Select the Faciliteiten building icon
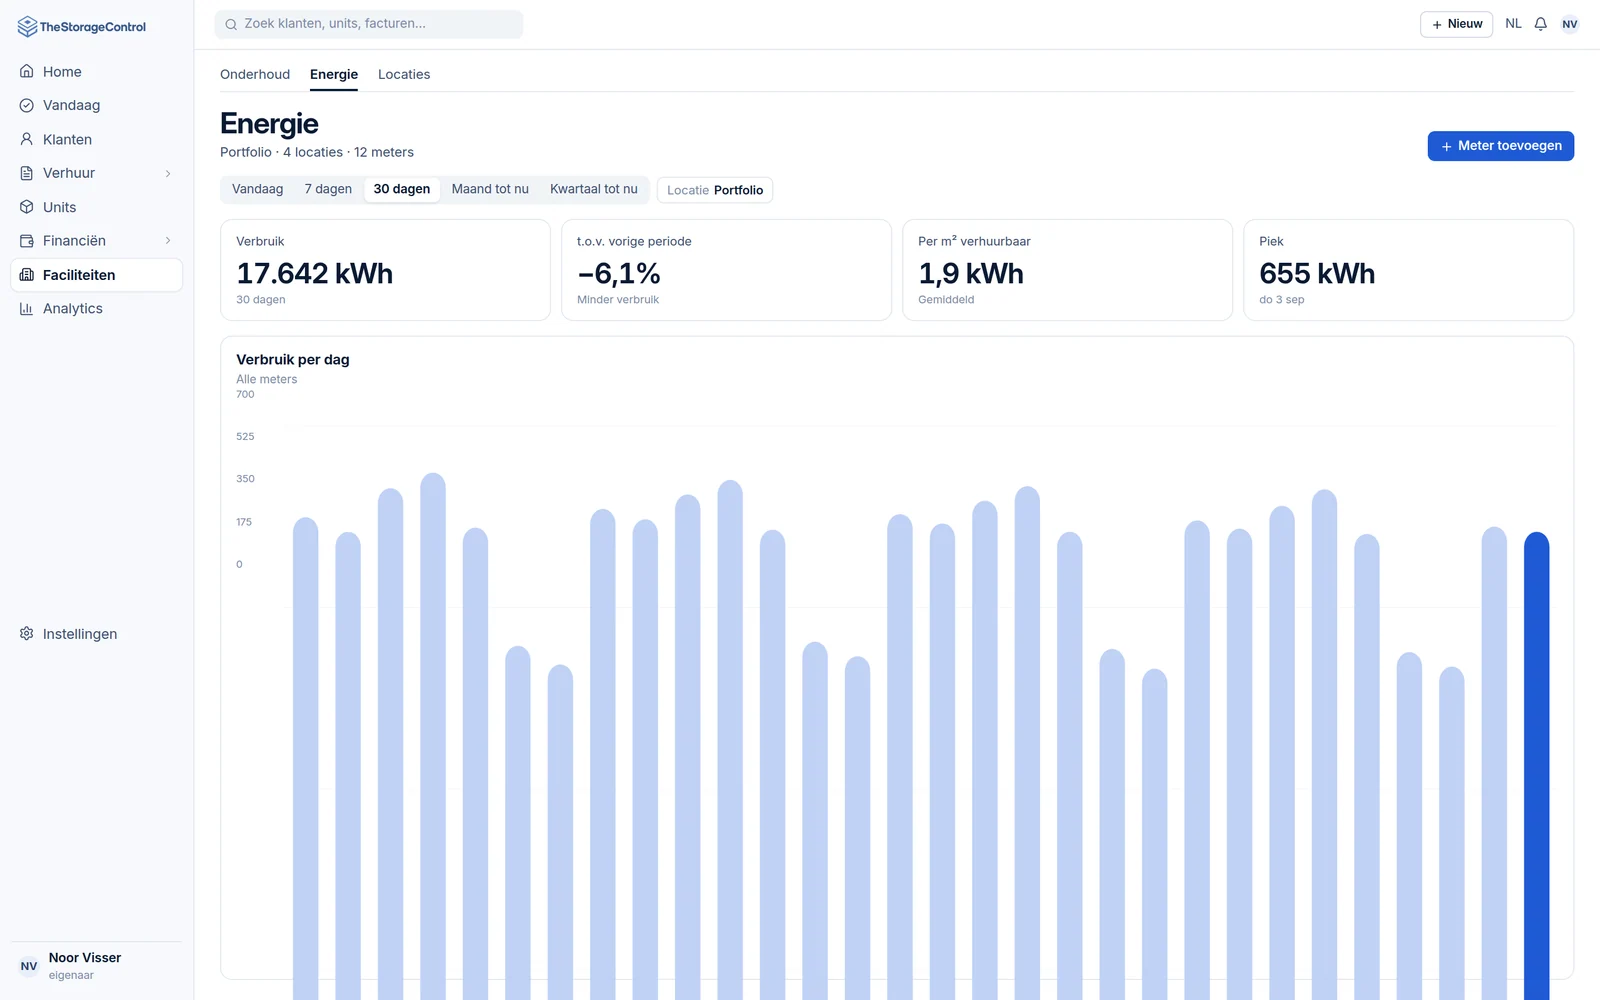The height and width of the screenshot is (1000, 1600). tap(27, 275)
